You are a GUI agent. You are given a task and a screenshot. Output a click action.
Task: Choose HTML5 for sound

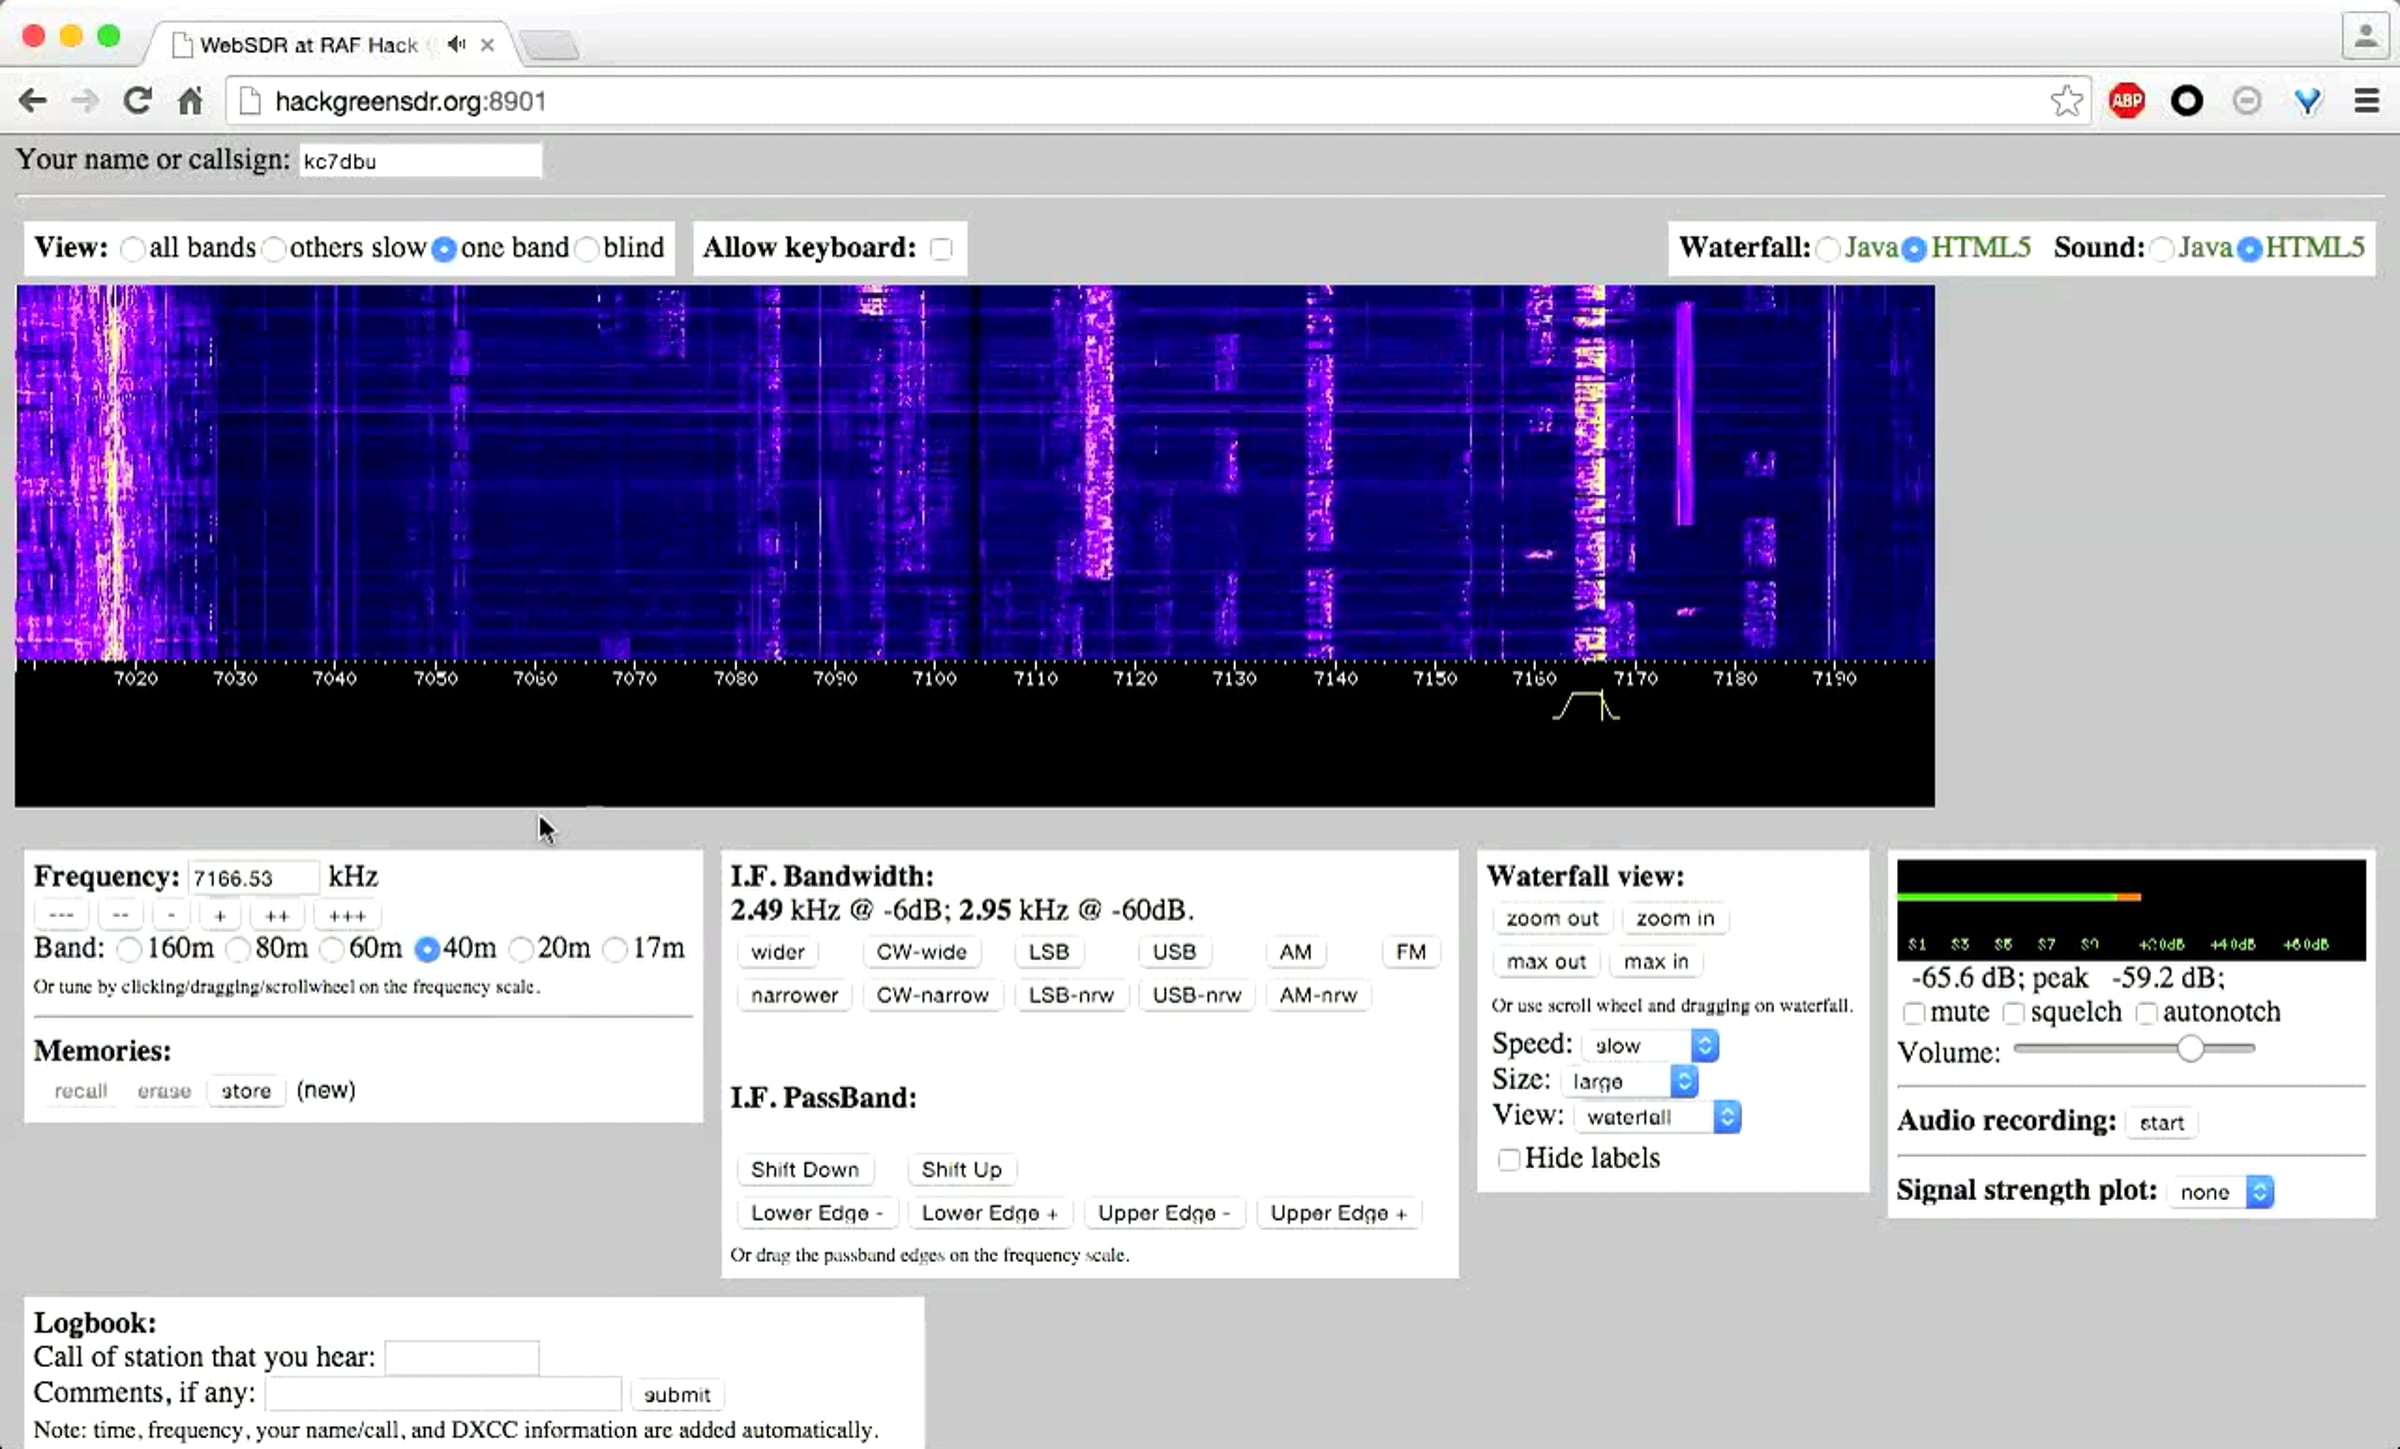pyautogui.click(x=2249, y=249)
